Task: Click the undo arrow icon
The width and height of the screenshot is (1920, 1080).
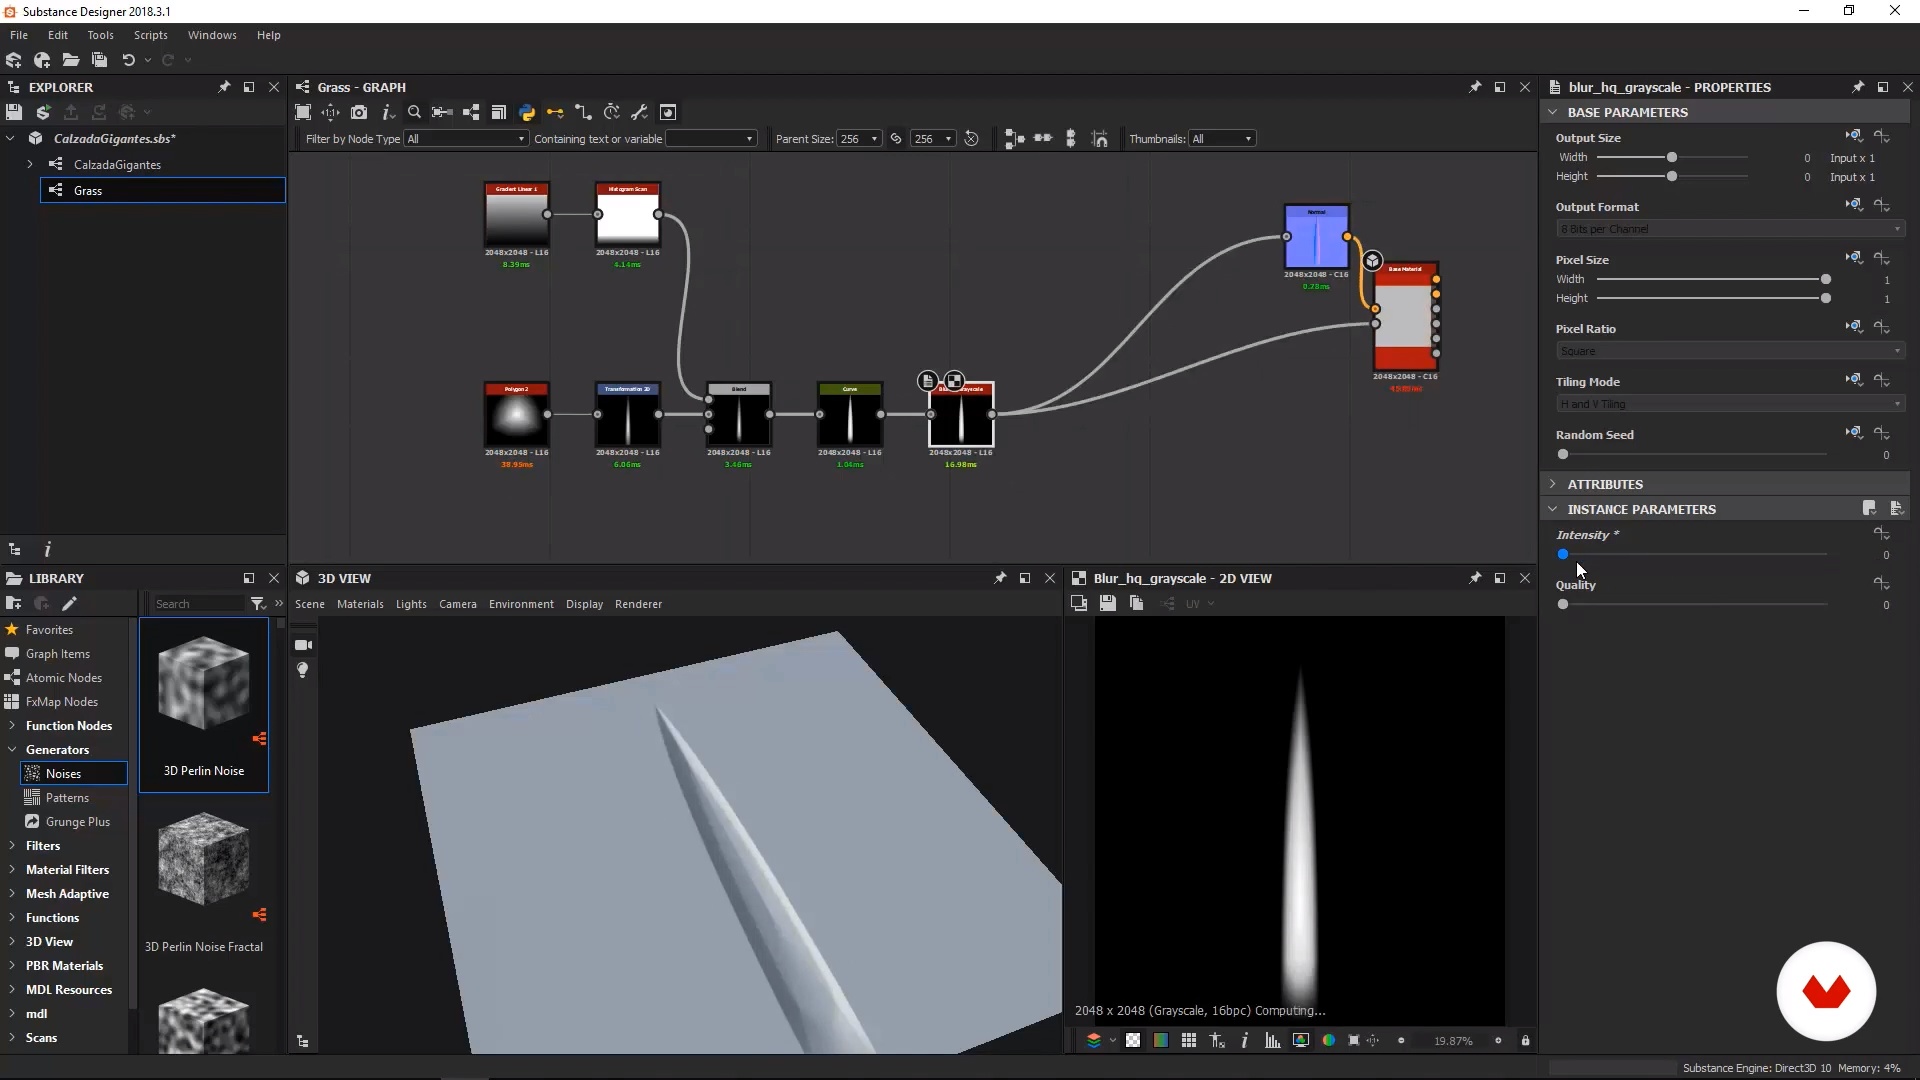Action: (128, 60)
